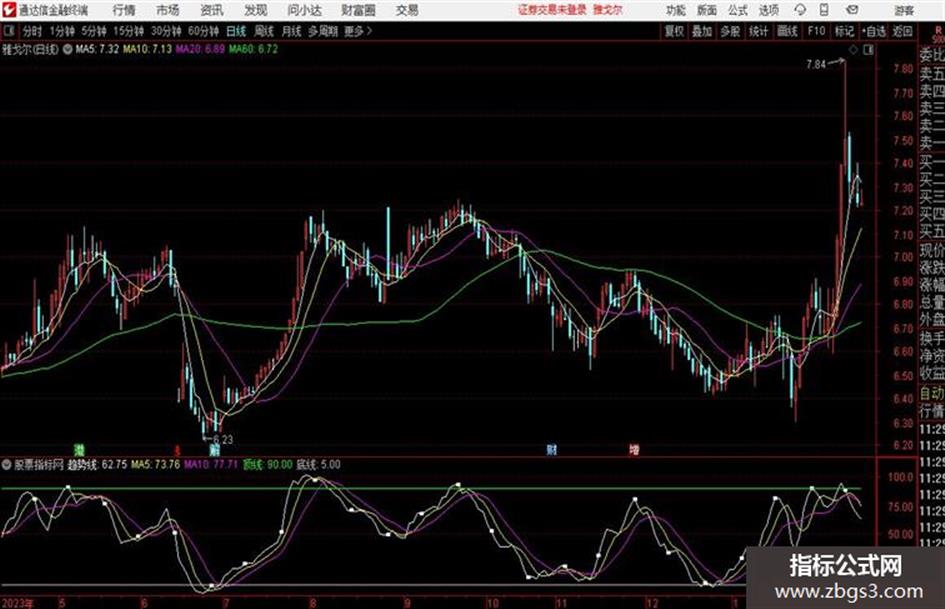Toggle the left sidebar panel icon
The height and width of the screenshot is (609, 945).
(x=8, y=31)
